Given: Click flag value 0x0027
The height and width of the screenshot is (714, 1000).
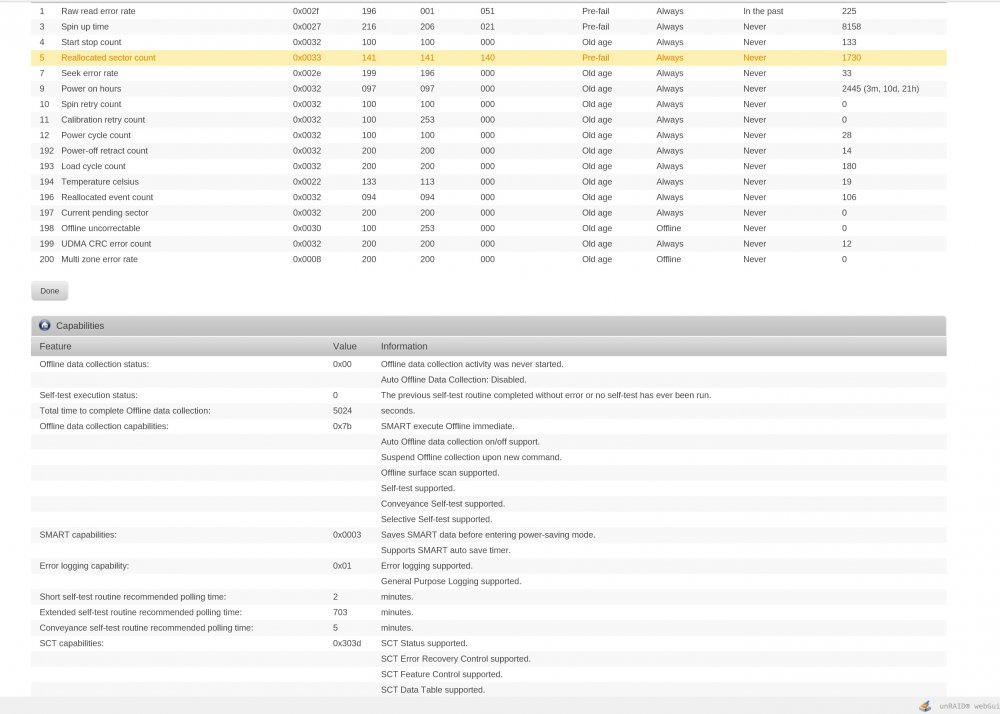Looking at the screenshot, I should pos(307,27).
